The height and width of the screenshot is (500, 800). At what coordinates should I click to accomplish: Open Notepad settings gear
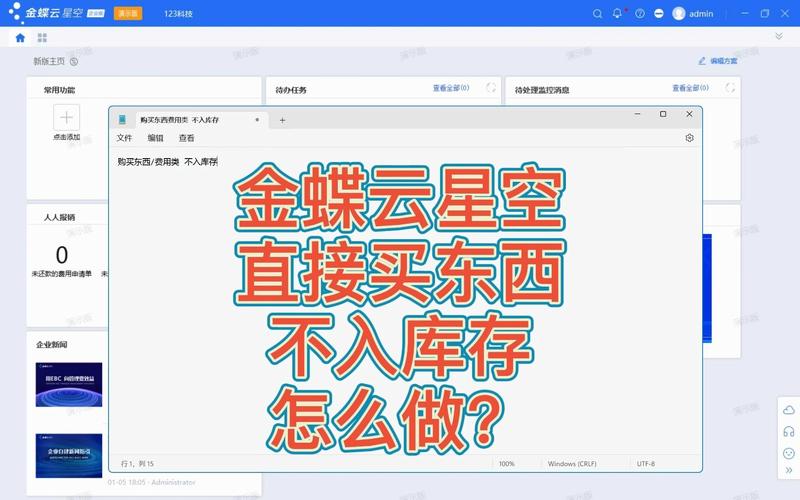click(x=689, y=138)
